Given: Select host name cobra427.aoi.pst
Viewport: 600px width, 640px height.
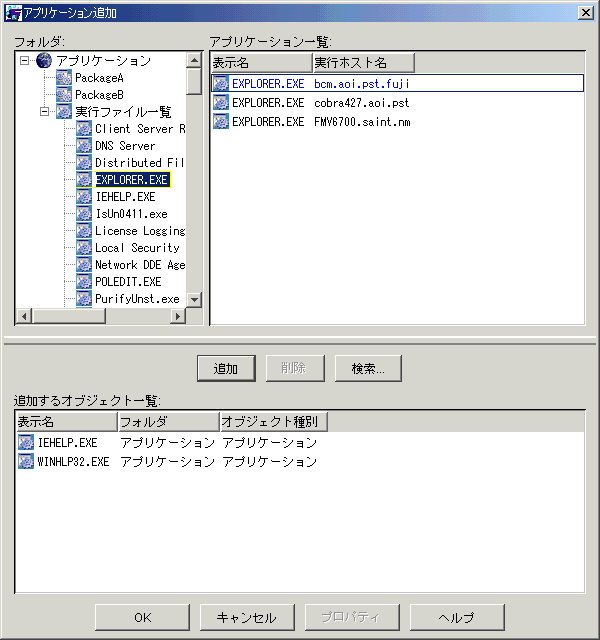Looking at the screenshot, I should (362, 103).
